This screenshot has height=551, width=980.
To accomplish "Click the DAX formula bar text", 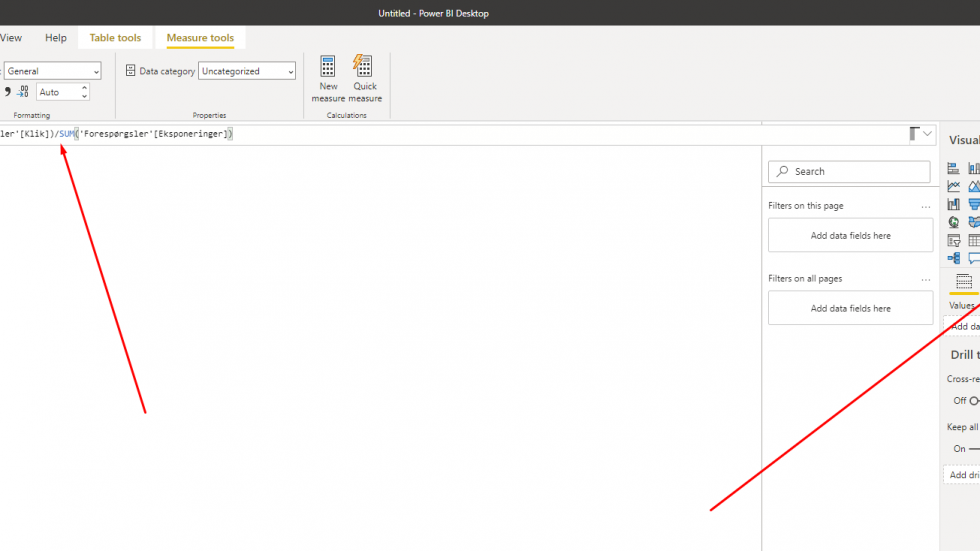I will pyautogui.click(x=116, y=134).
